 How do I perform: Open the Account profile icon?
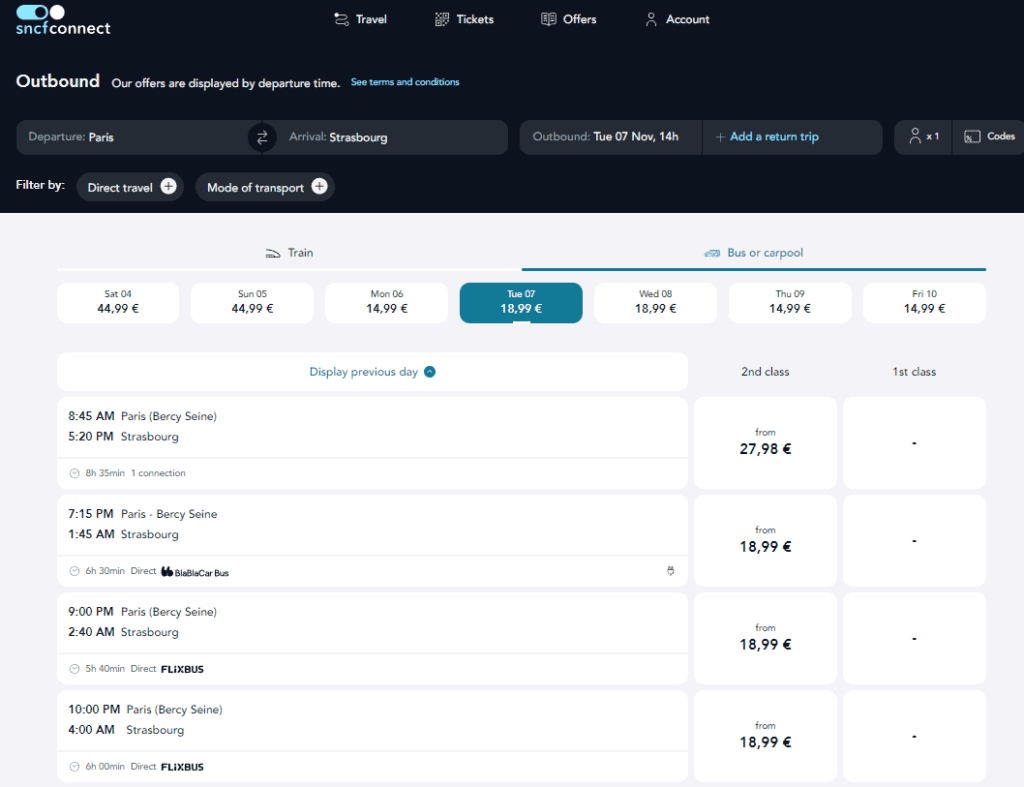coord(651,19)
